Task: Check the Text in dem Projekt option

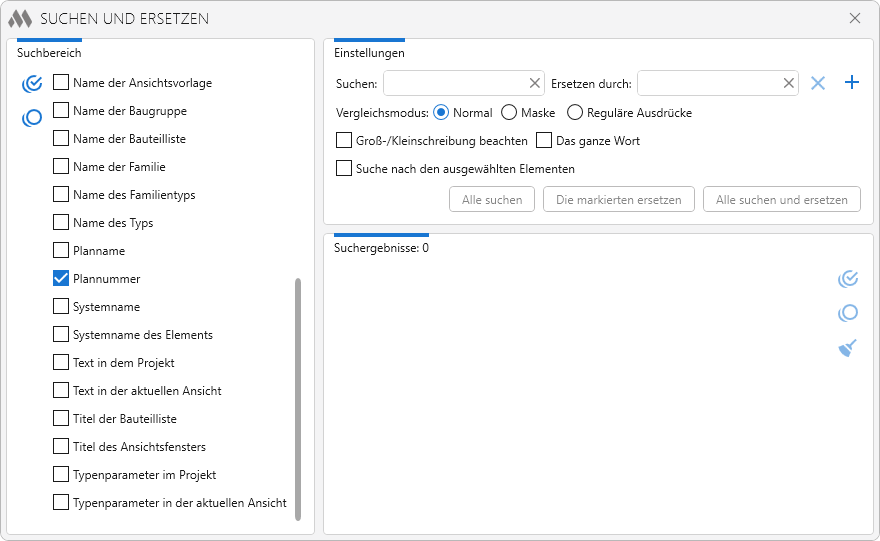Action: click(61, 363)
